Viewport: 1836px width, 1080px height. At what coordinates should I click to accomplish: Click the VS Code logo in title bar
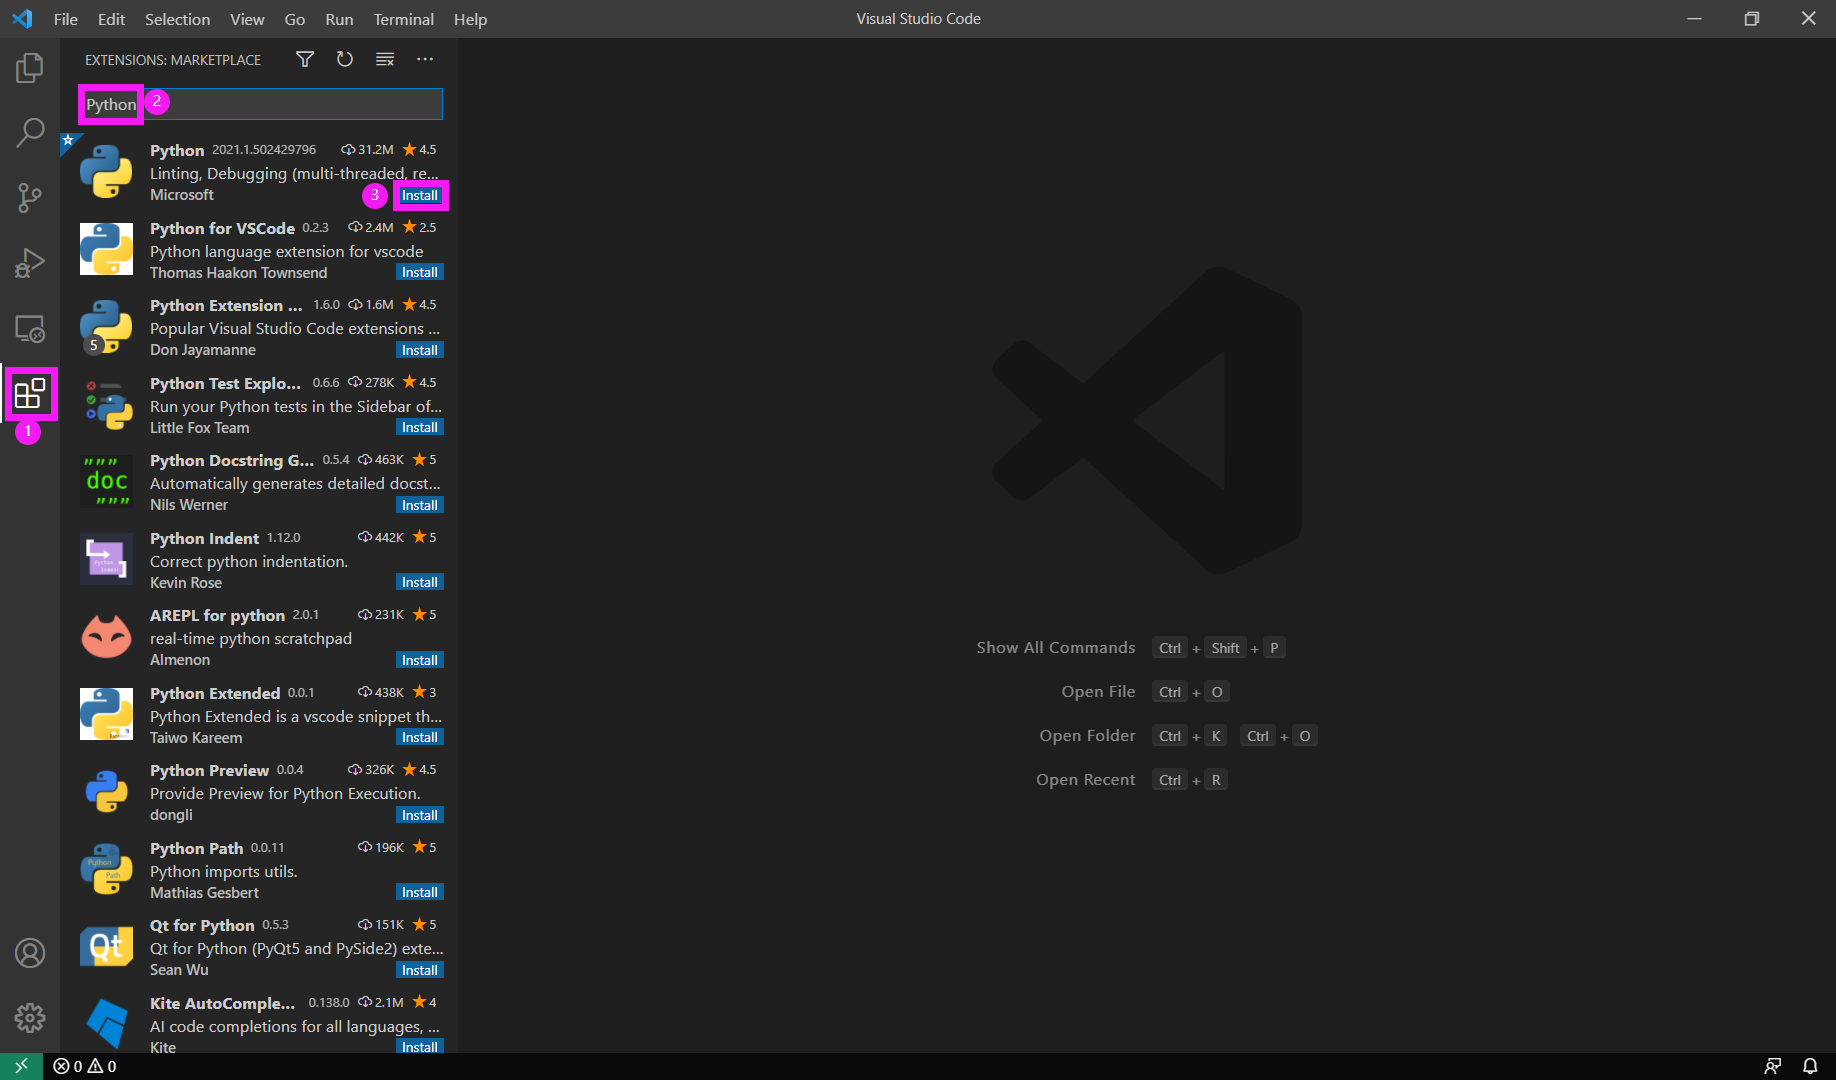click(x=22, y=19)
